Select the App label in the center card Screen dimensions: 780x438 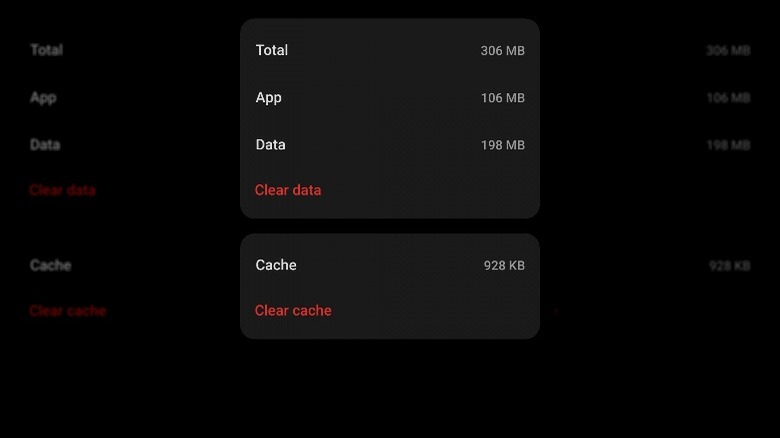coord(269,98)
